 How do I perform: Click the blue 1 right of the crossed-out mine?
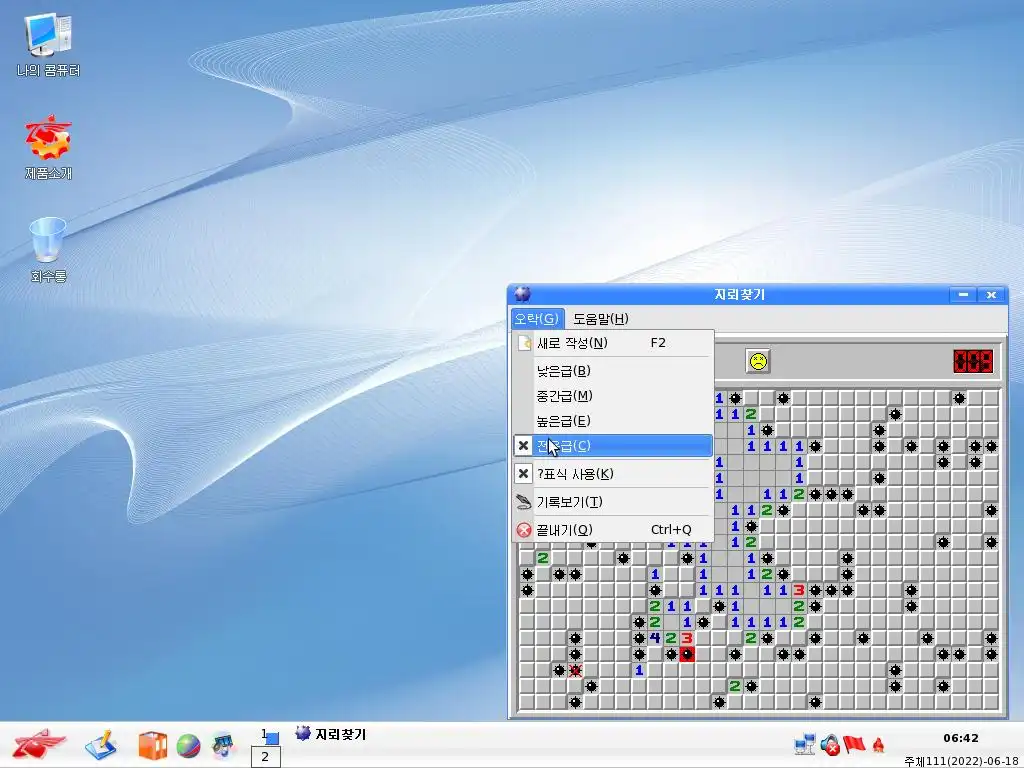(x=639, y=670)
